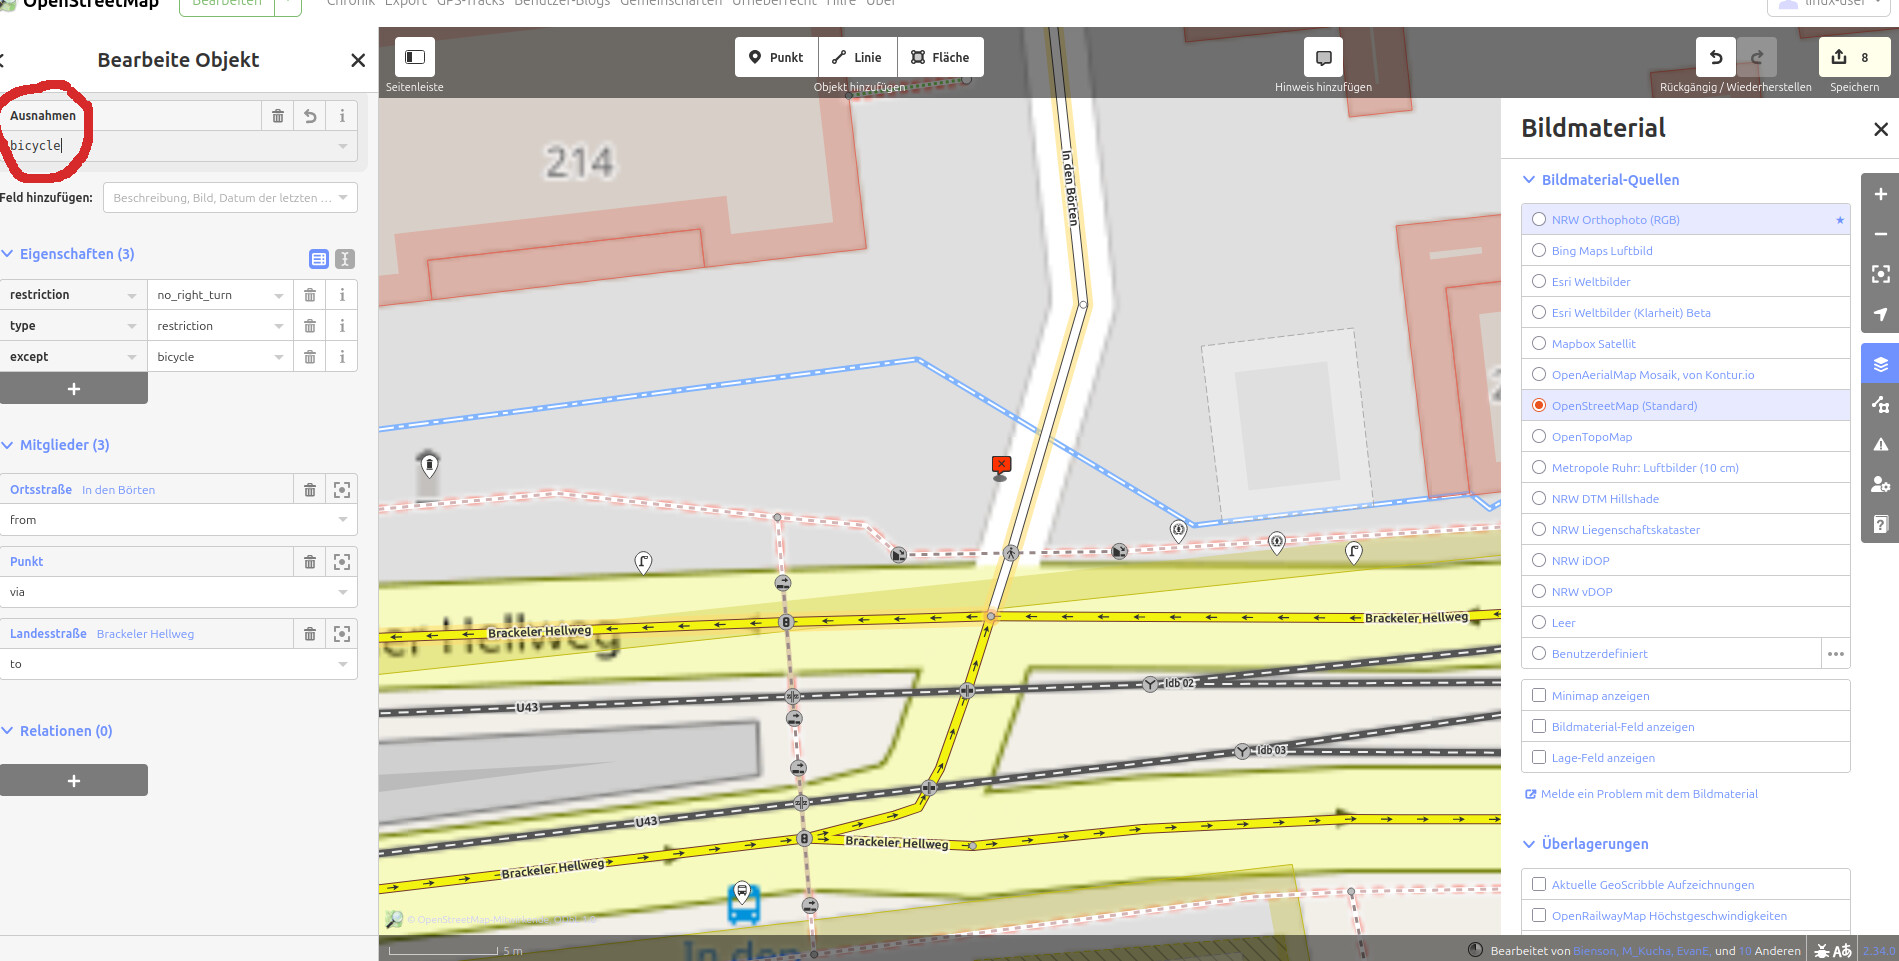Click Speichern upload button with count 8
The height and width of the screenshot is (961, 1899).
[x=1854, y=57]
